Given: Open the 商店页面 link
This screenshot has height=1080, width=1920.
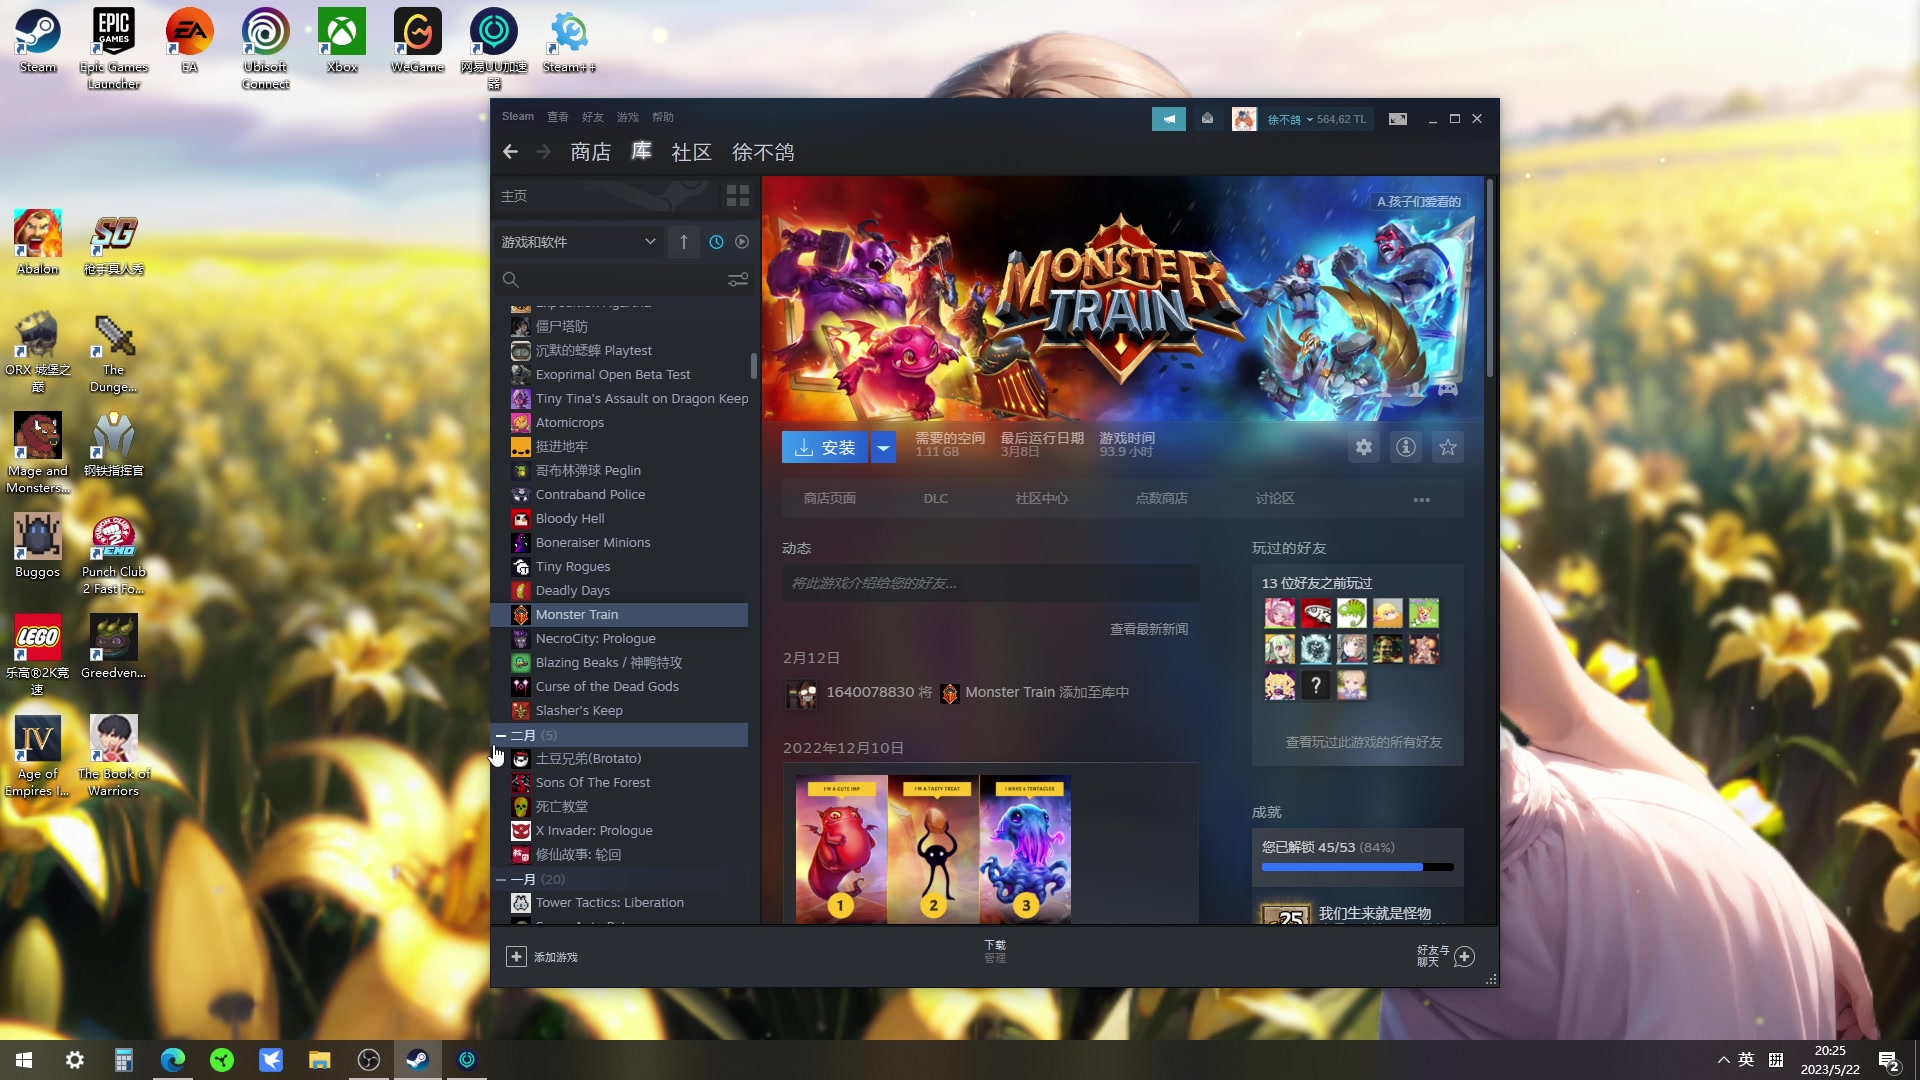Looking at the screenshot, I should pos(830,499).
